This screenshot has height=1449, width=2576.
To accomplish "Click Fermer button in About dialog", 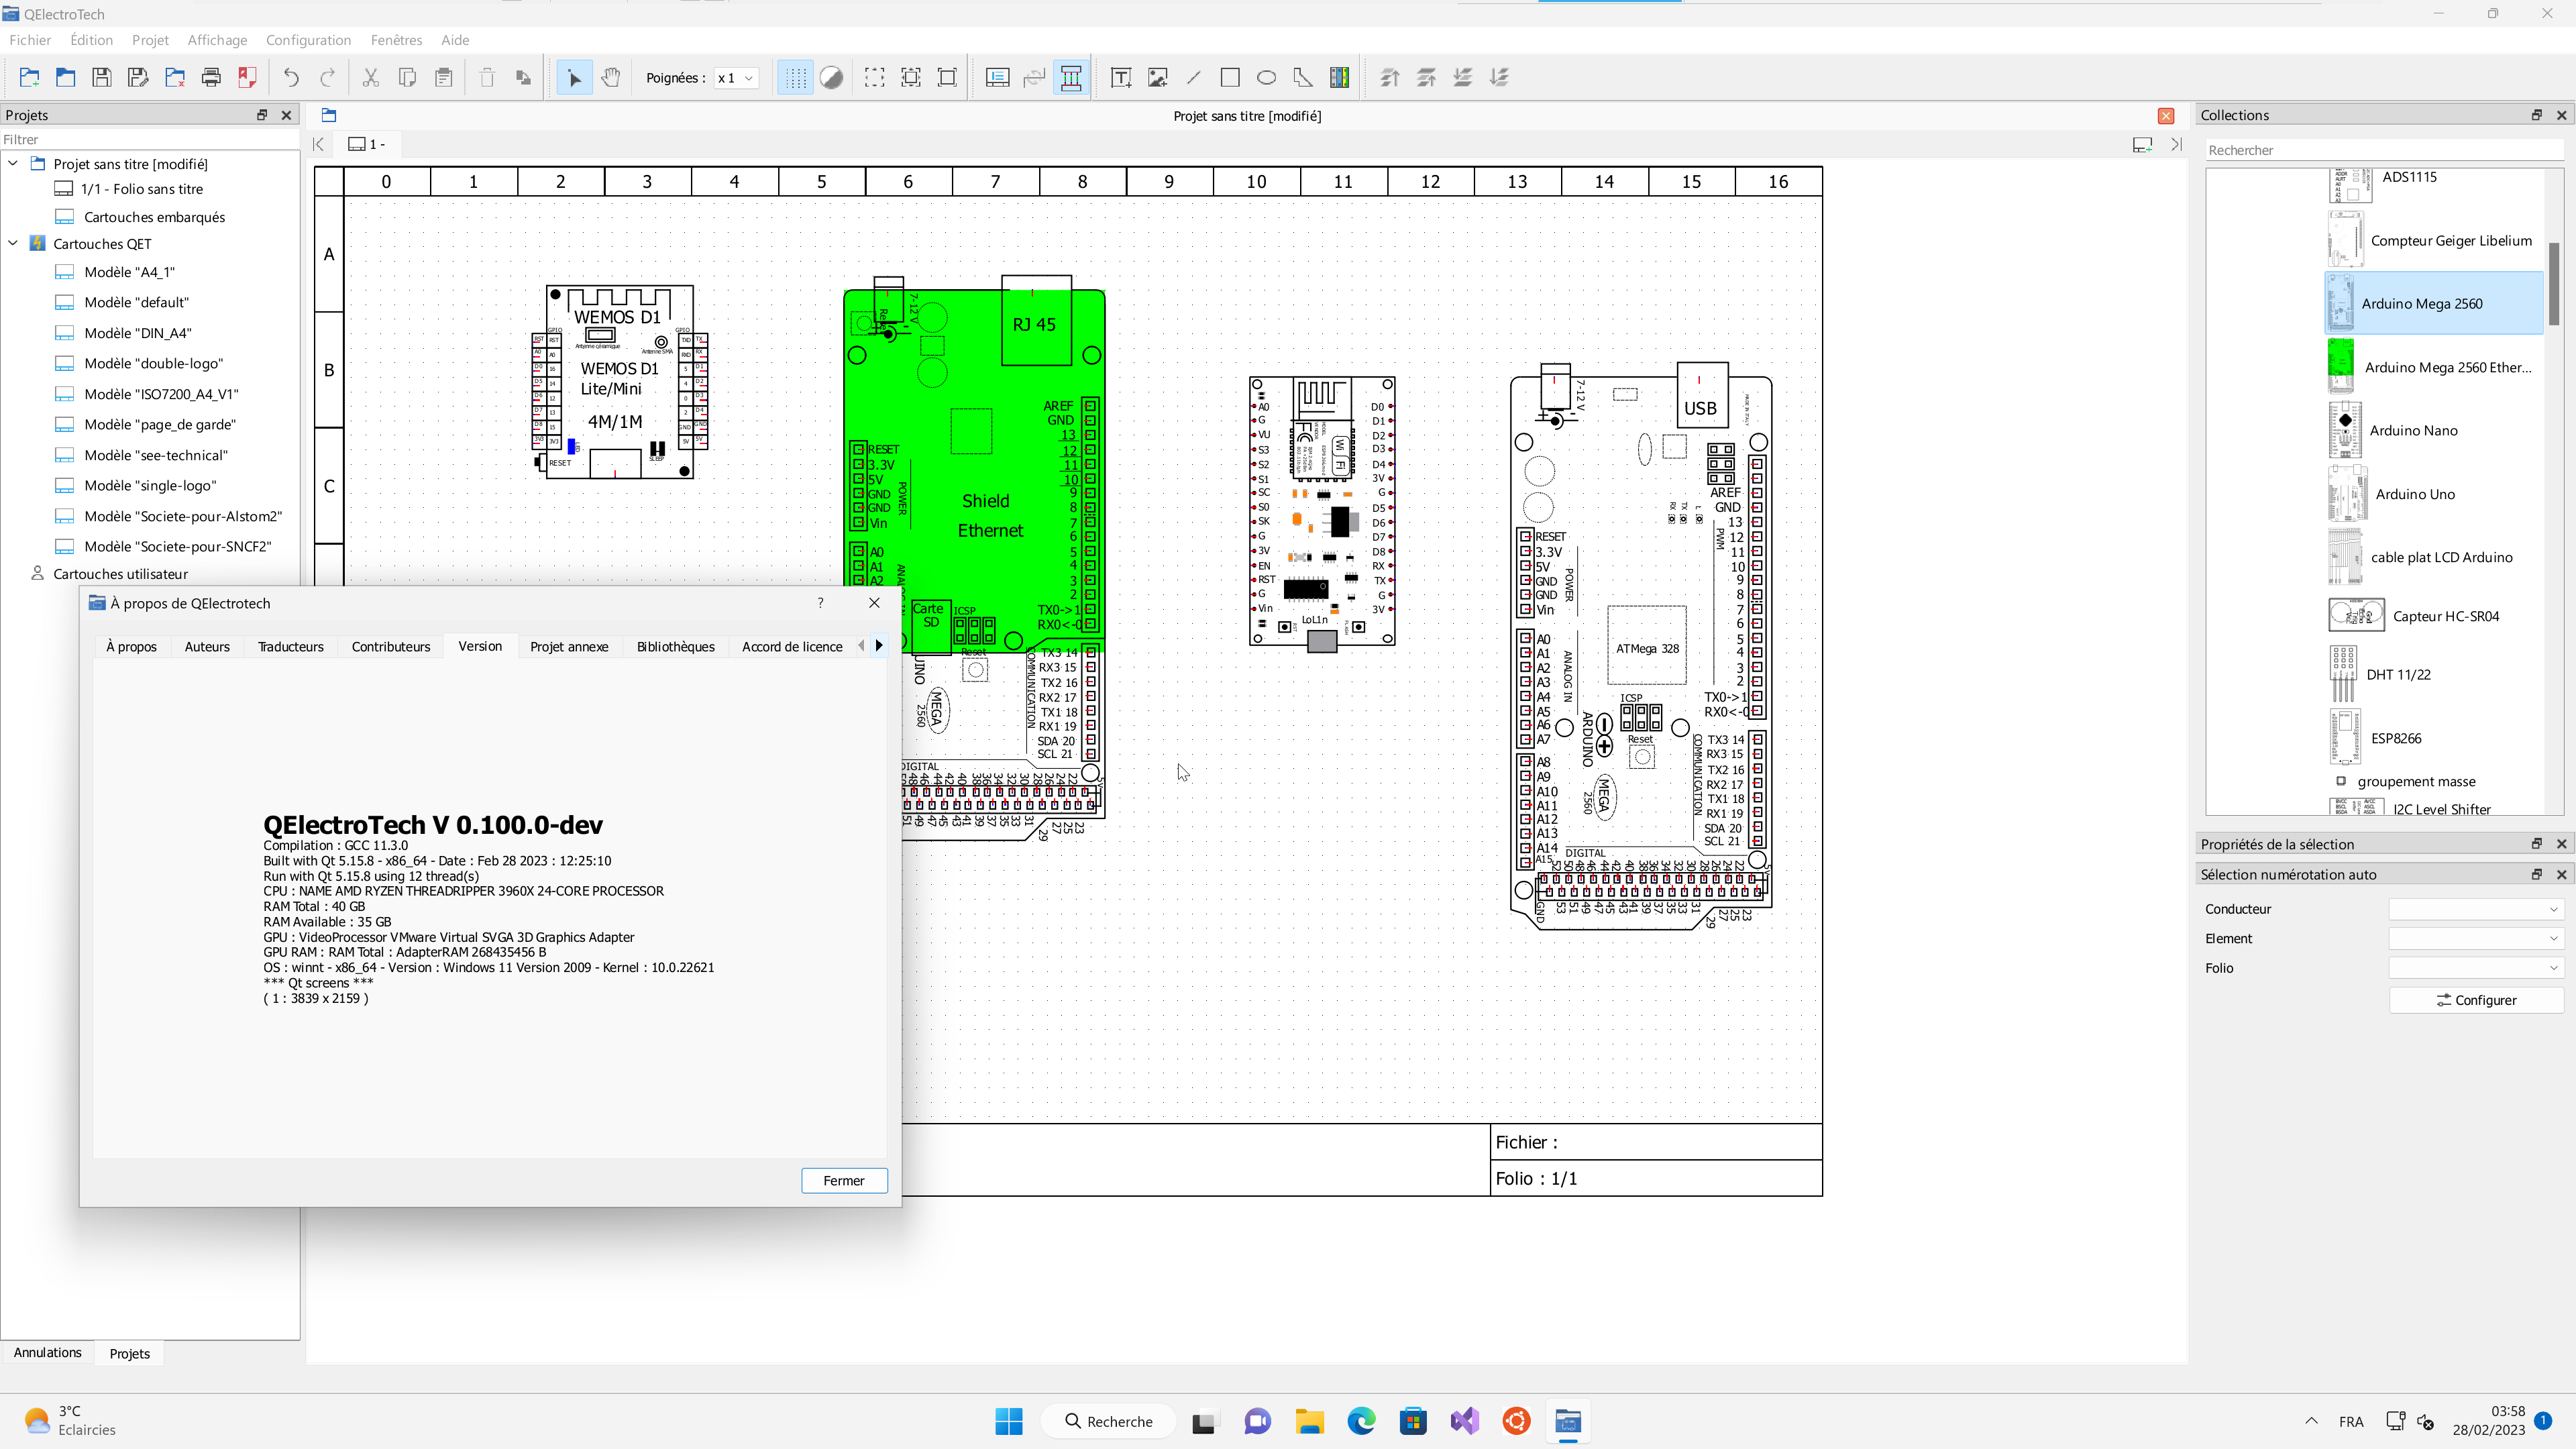I will (844, 1180).
